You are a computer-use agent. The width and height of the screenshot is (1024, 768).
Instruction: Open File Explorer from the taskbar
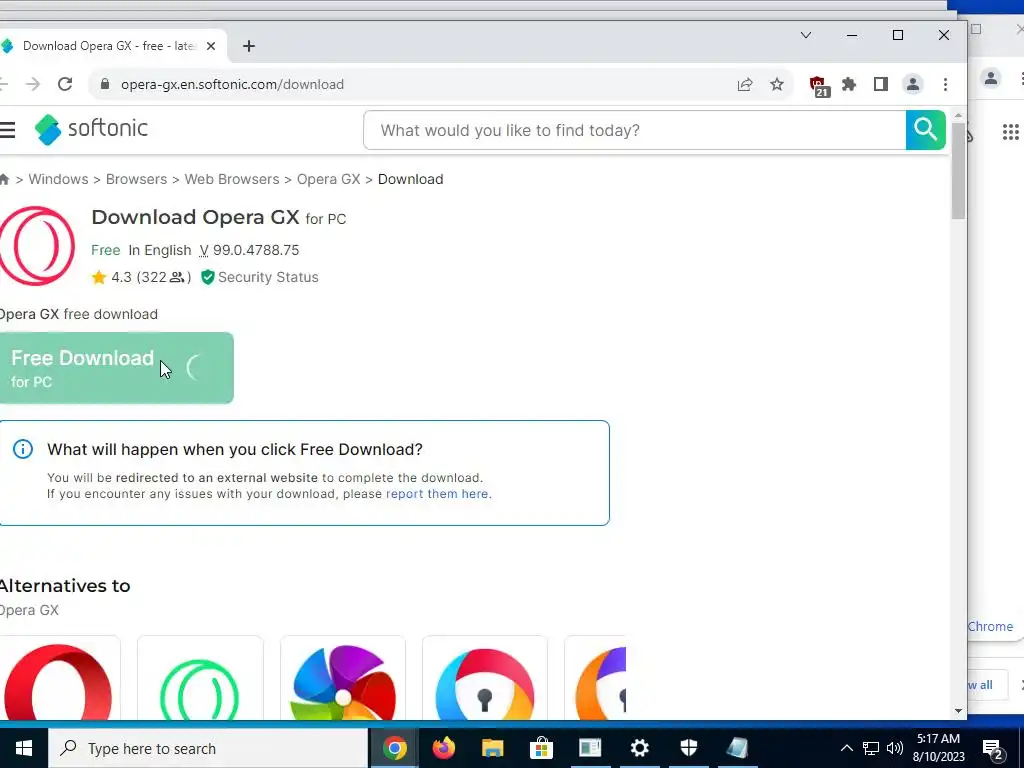[x=492, y=748]
